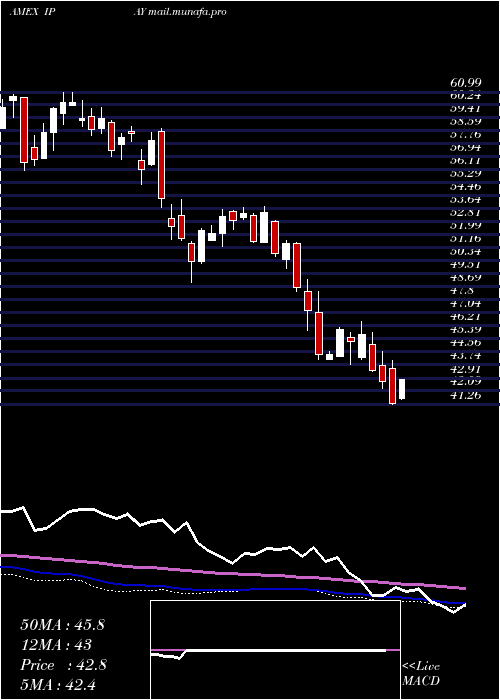Screen dimensions: 500x700
Task: Select the 44.56 price axis label
Action: coord(465,342)
